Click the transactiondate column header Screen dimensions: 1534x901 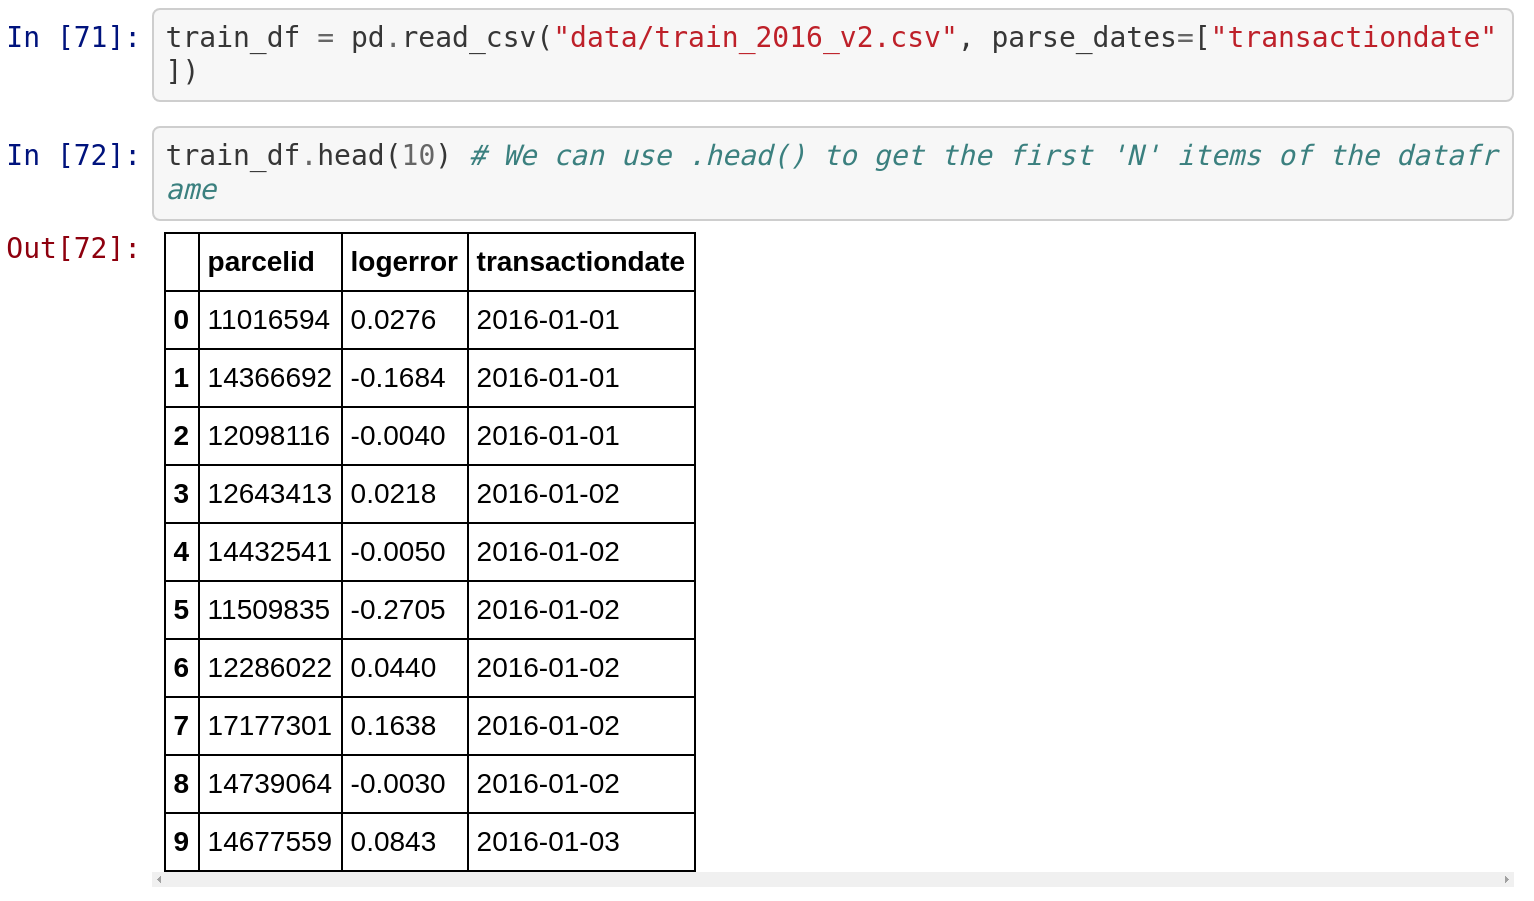coord(581,261)
